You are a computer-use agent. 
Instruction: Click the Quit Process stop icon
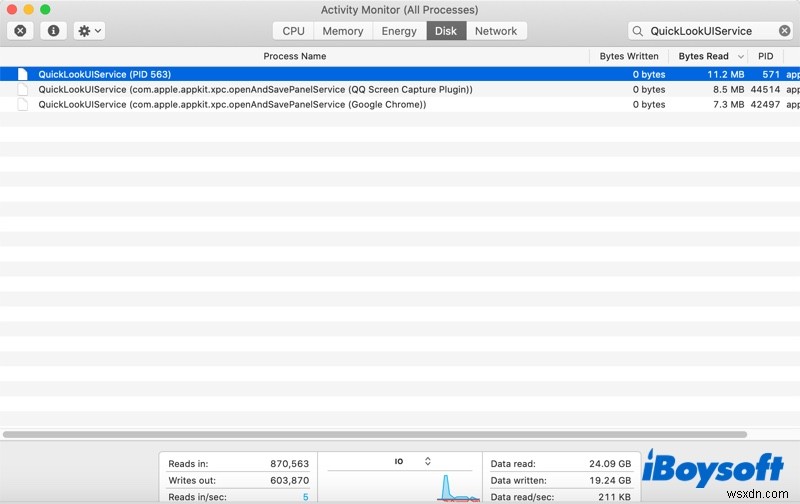click(x=20, y=31)
